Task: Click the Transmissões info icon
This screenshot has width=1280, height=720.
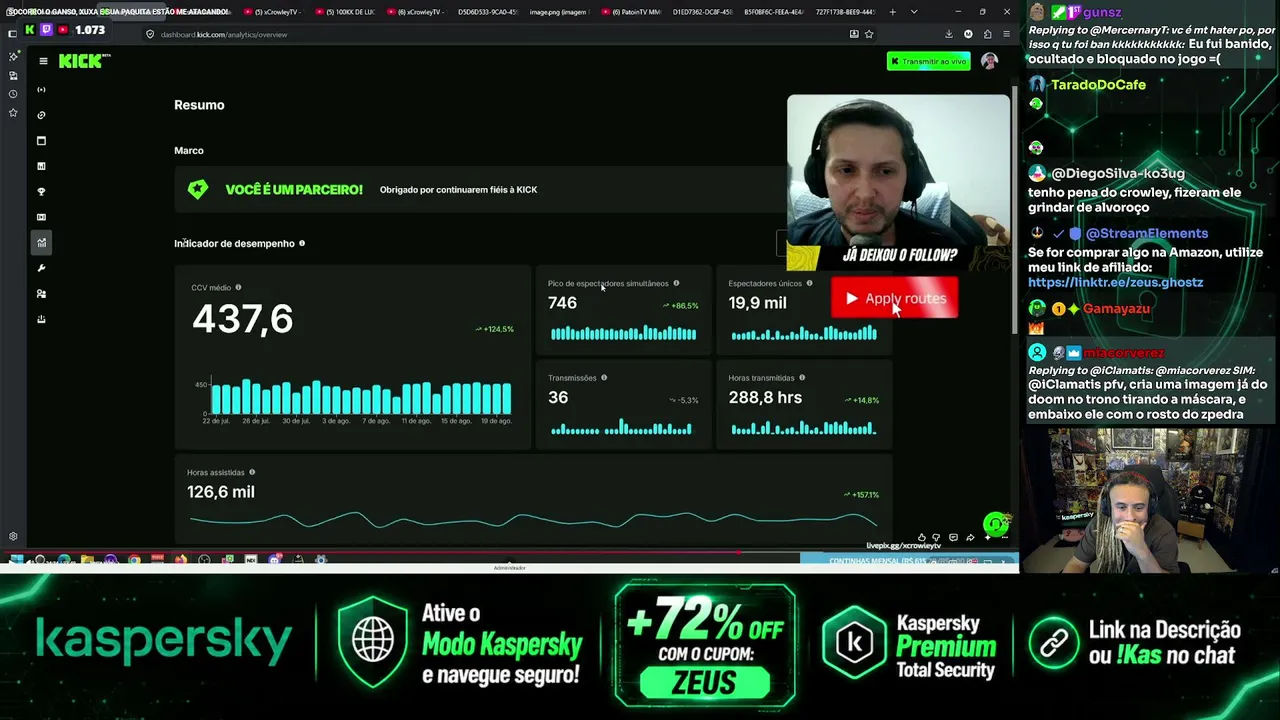Action: tap(604, 378)
